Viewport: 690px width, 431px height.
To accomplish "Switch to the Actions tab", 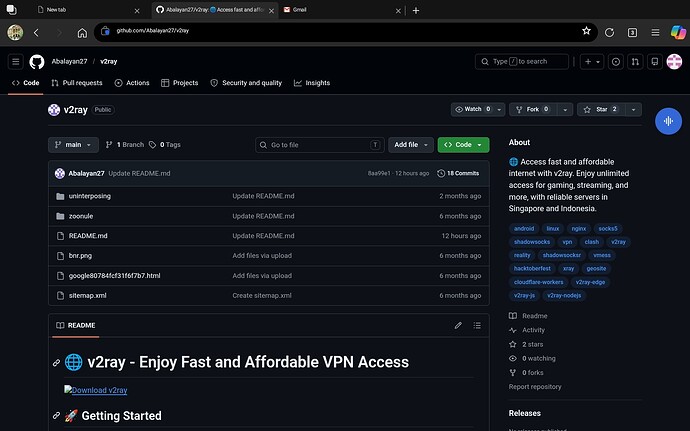I will [132, 83].
